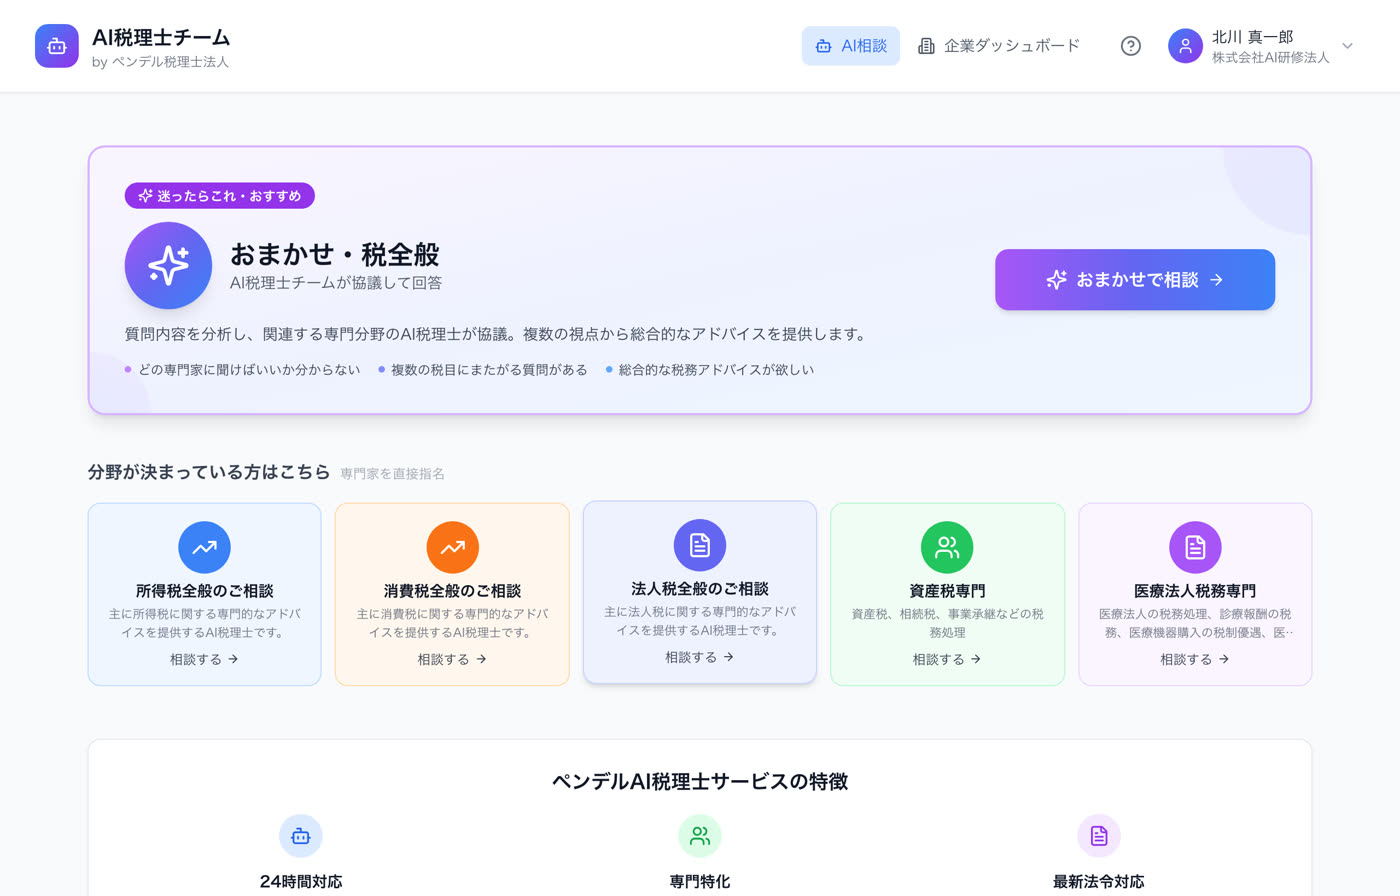This screenshot has width=1400, height=896.
Task: Click the 最新法令対応 feature label
Action: (1099, 882)
